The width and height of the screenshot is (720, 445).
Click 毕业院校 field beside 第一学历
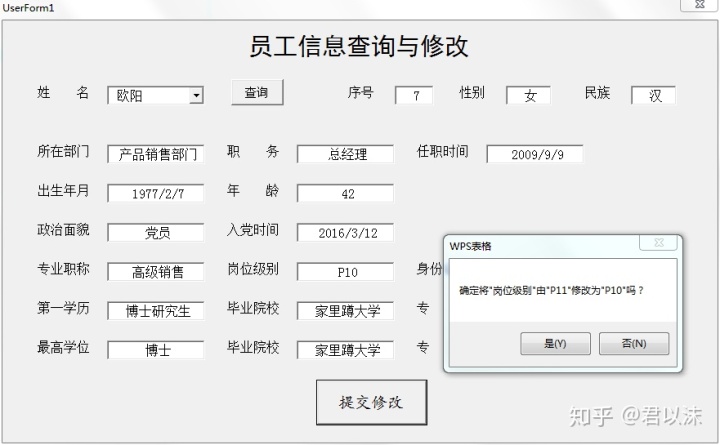[345, 311]
